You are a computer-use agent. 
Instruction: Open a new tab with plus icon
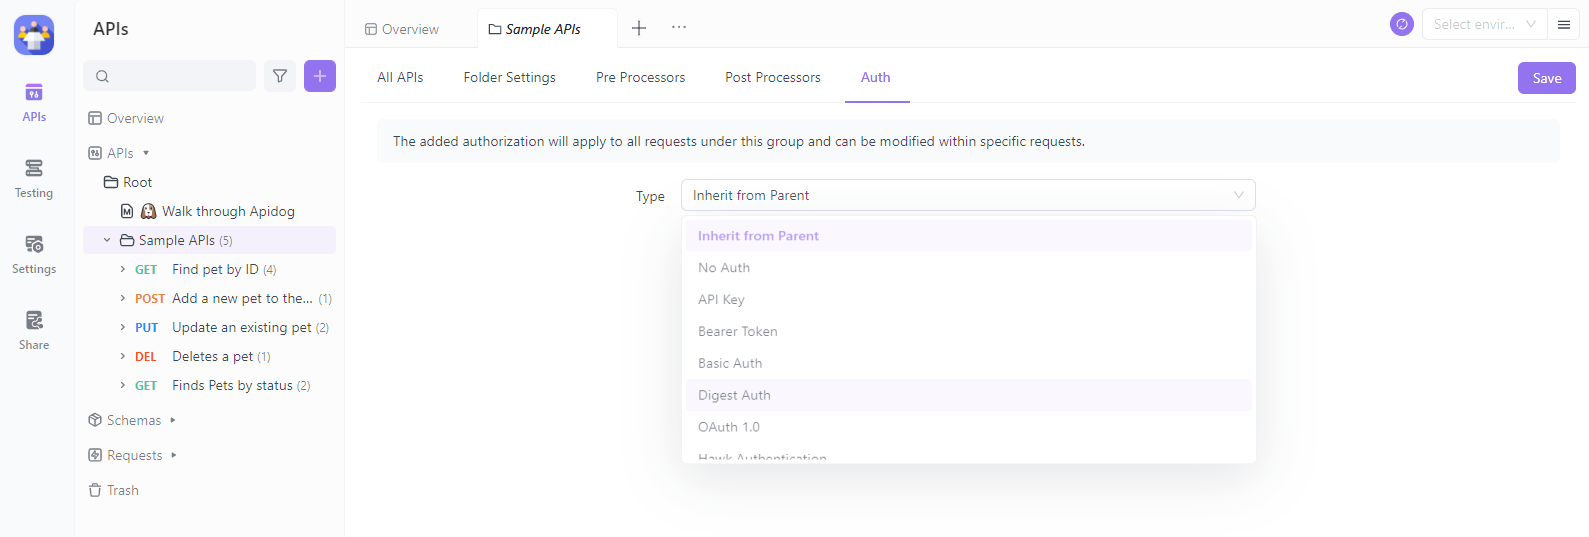click(x=639, y=28)
